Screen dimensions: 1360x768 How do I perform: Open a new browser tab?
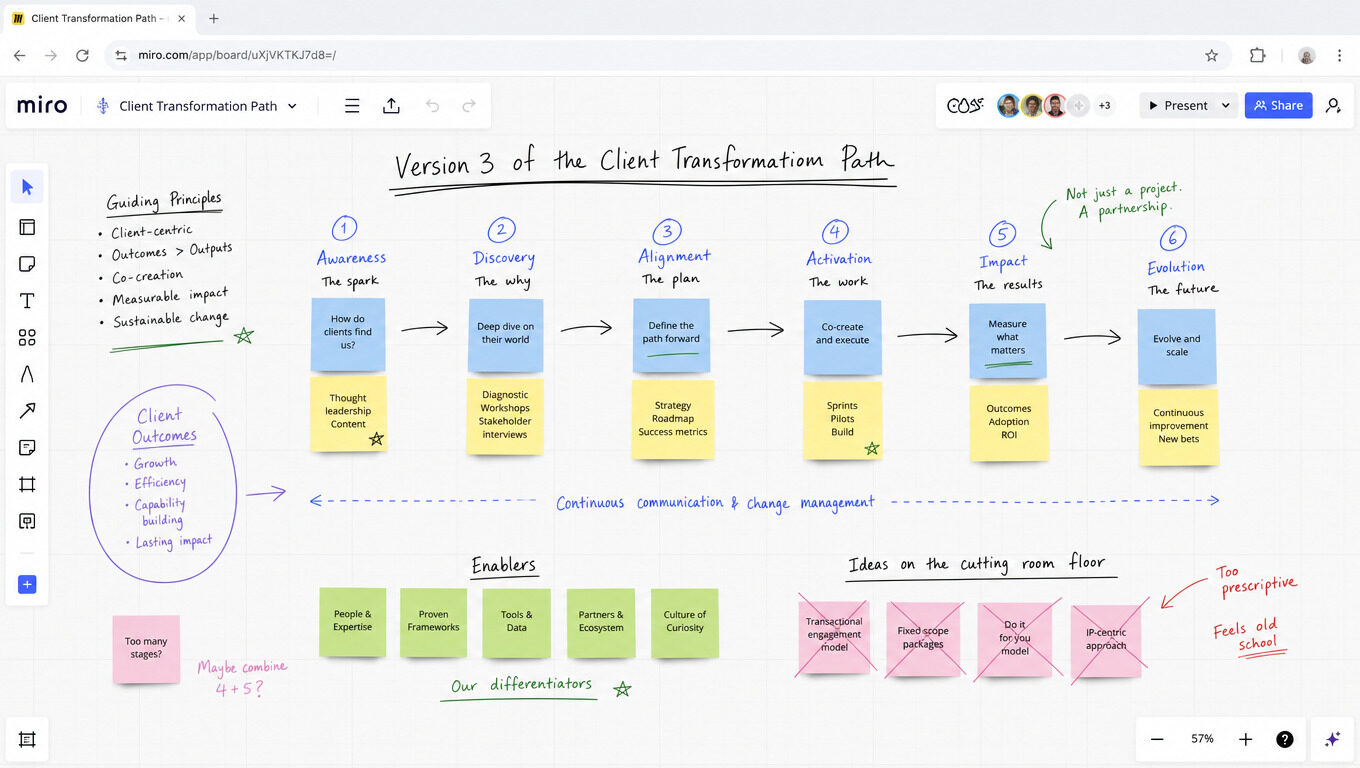click(214, 18)
